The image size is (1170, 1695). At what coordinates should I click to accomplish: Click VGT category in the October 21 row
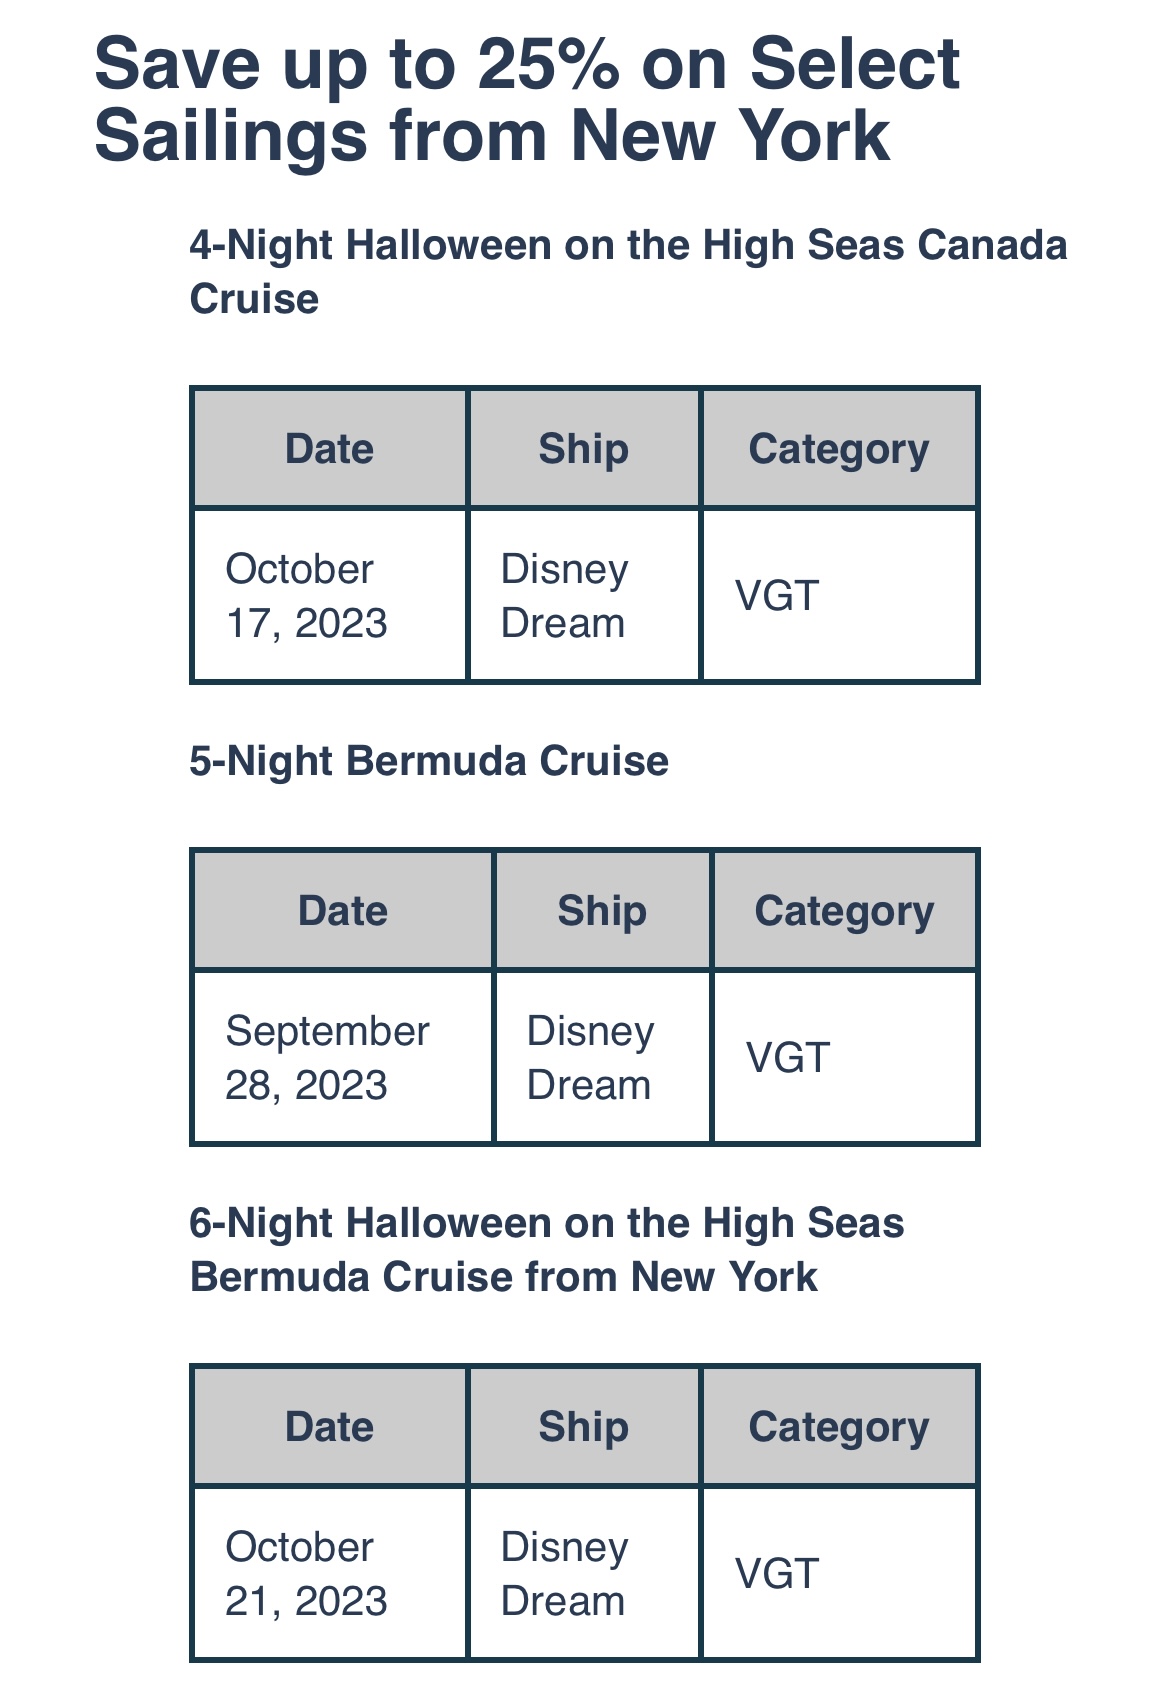click(777, 1574)
